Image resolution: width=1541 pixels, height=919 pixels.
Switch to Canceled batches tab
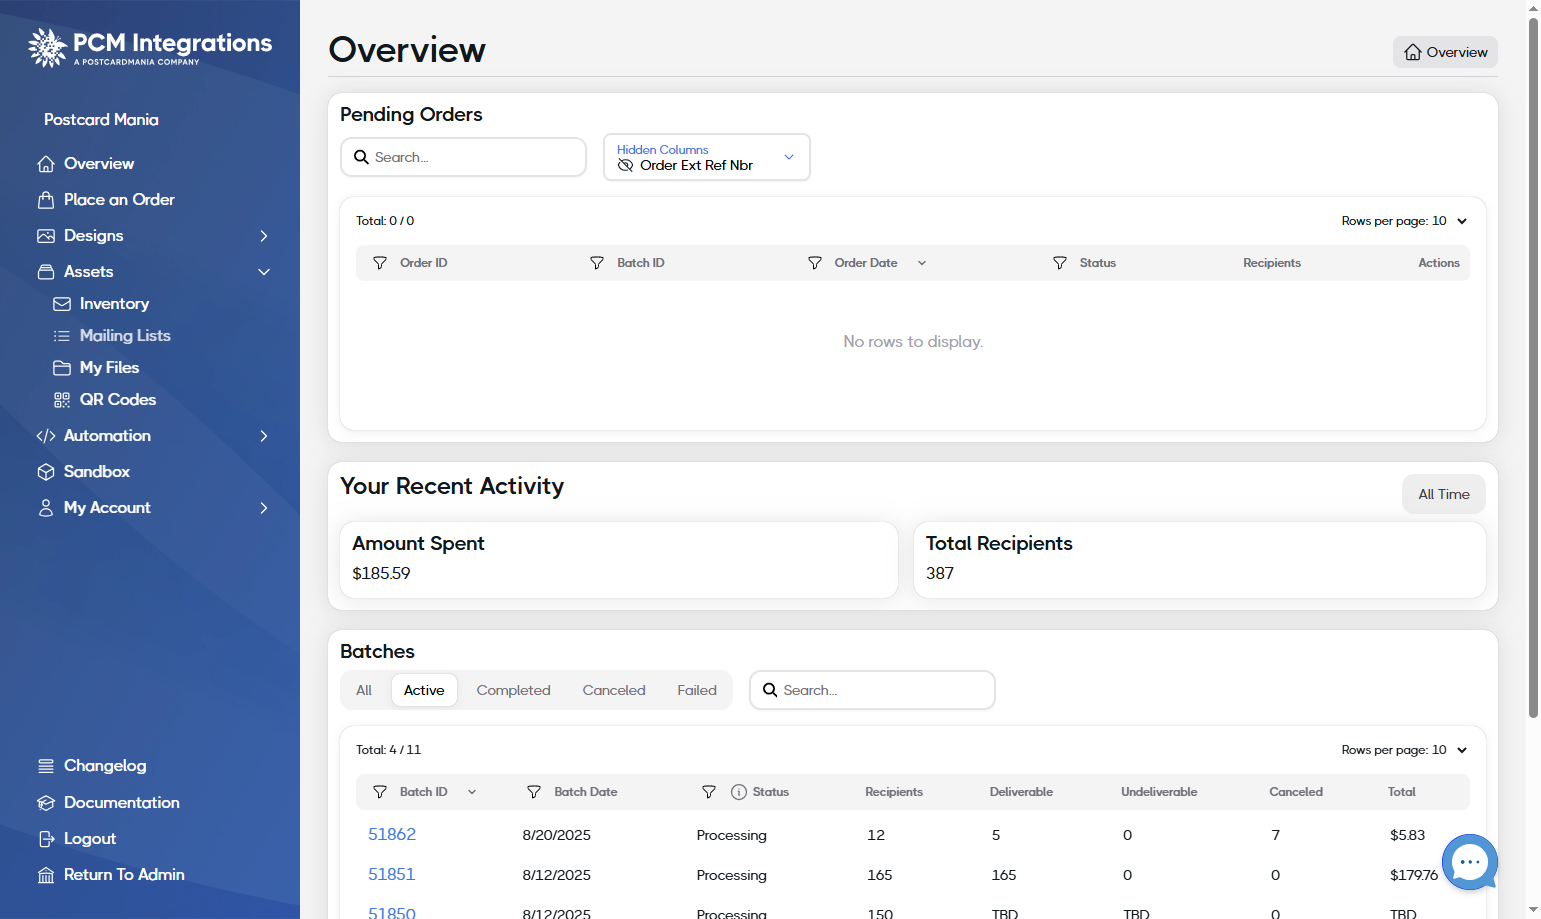point(614,690)
